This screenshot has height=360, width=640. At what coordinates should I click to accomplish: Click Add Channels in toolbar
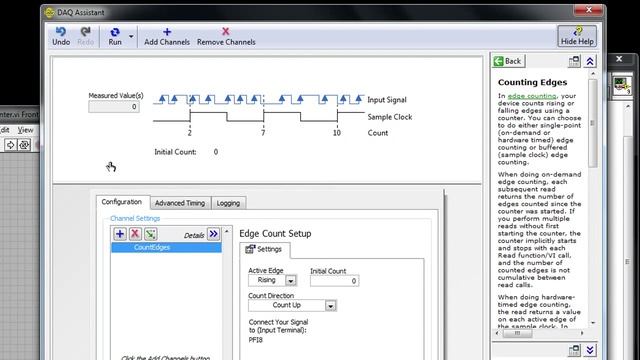pyautogui.click(x=167, y=36)
